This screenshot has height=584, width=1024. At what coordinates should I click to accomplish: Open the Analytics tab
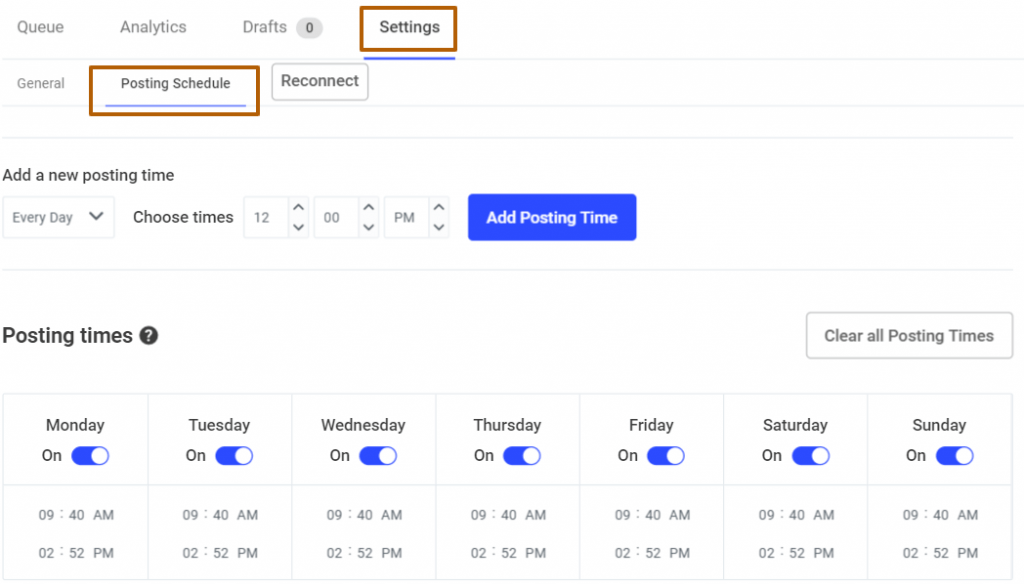click(153, 27)
